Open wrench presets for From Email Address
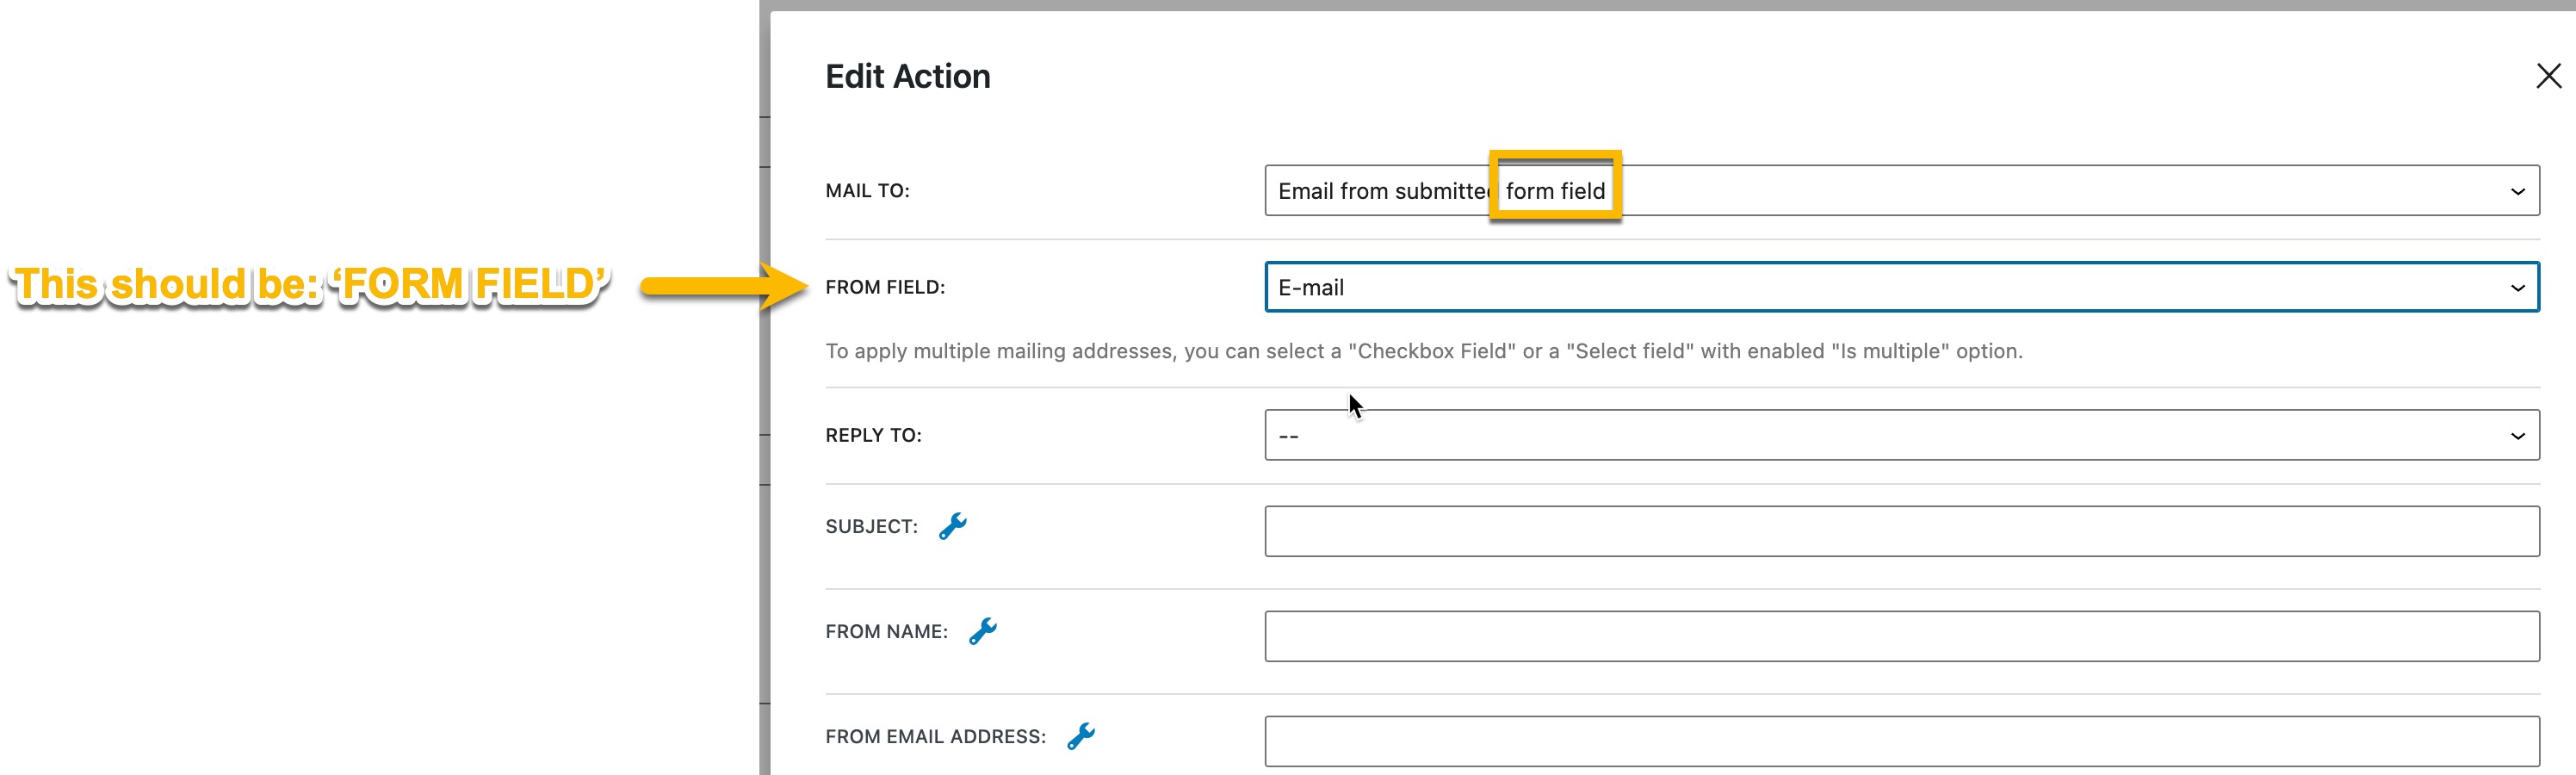 1081,736
